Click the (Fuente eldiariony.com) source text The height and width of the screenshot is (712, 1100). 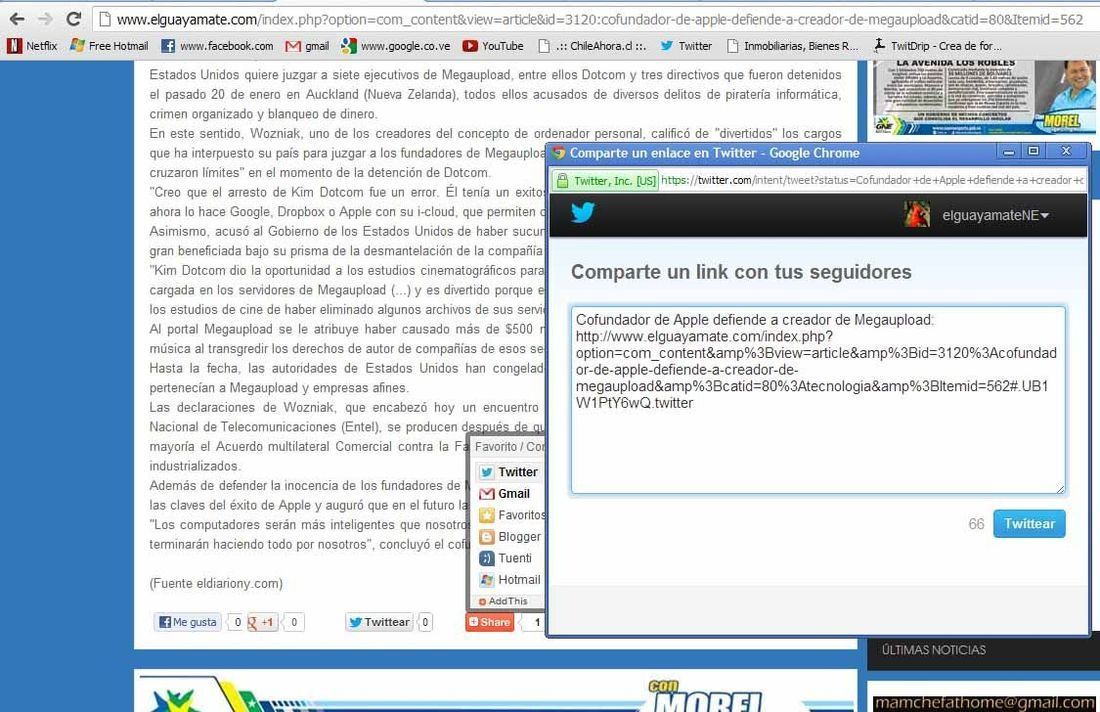click(x=216, y=584)
